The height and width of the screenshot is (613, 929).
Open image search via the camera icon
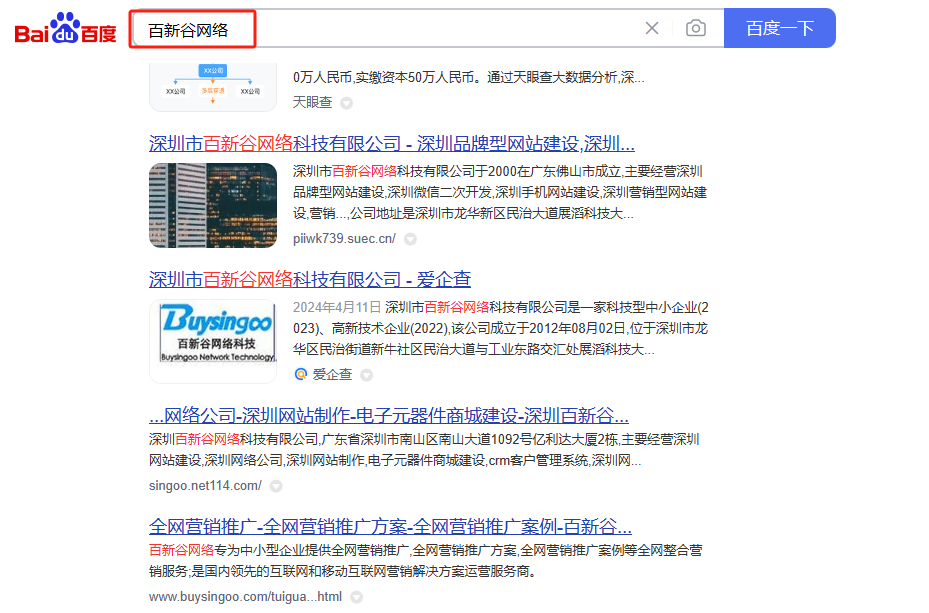695,28
